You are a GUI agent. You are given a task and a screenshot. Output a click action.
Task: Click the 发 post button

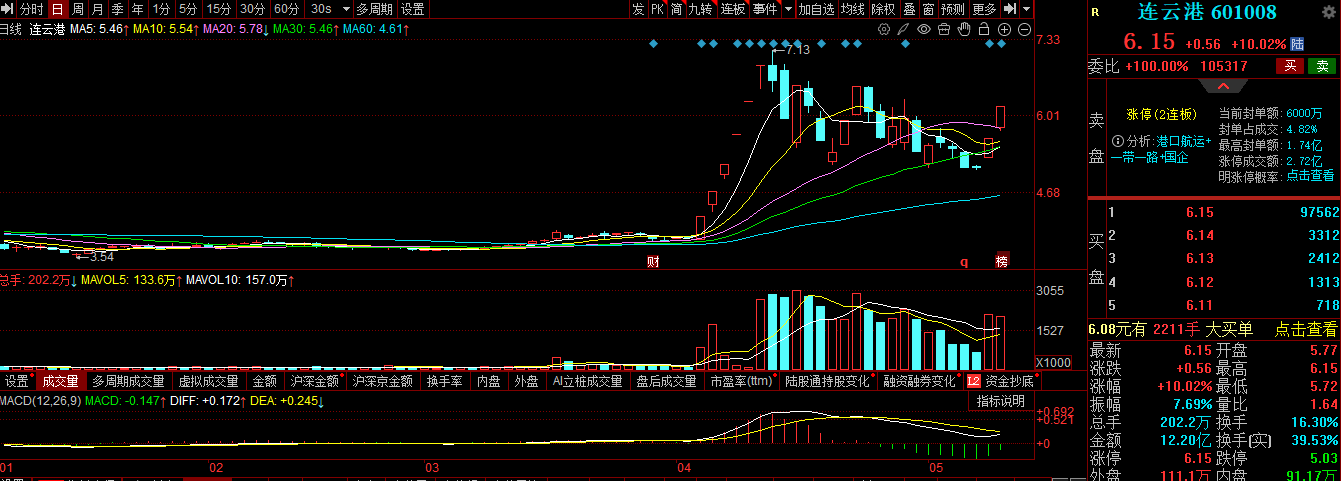[x=638, y=9]
